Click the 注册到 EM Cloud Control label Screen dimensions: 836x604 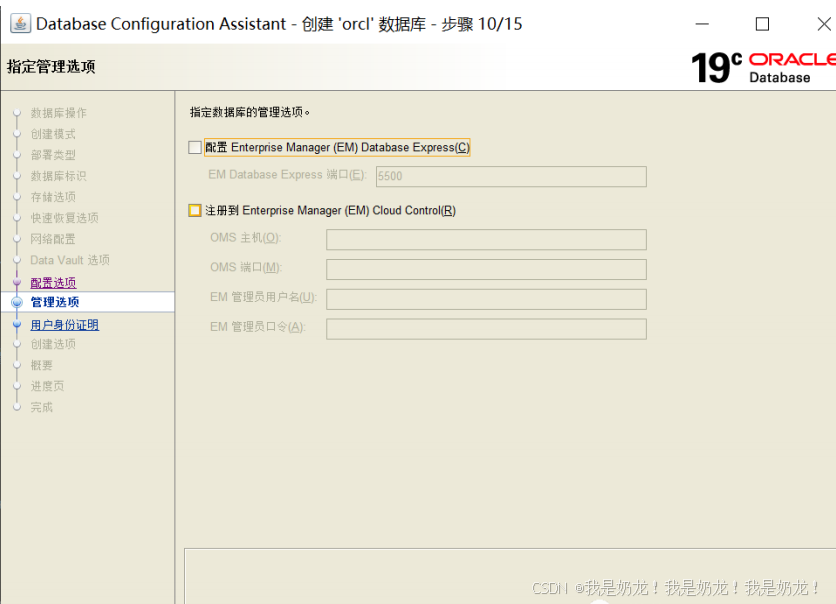click(331, 211)
